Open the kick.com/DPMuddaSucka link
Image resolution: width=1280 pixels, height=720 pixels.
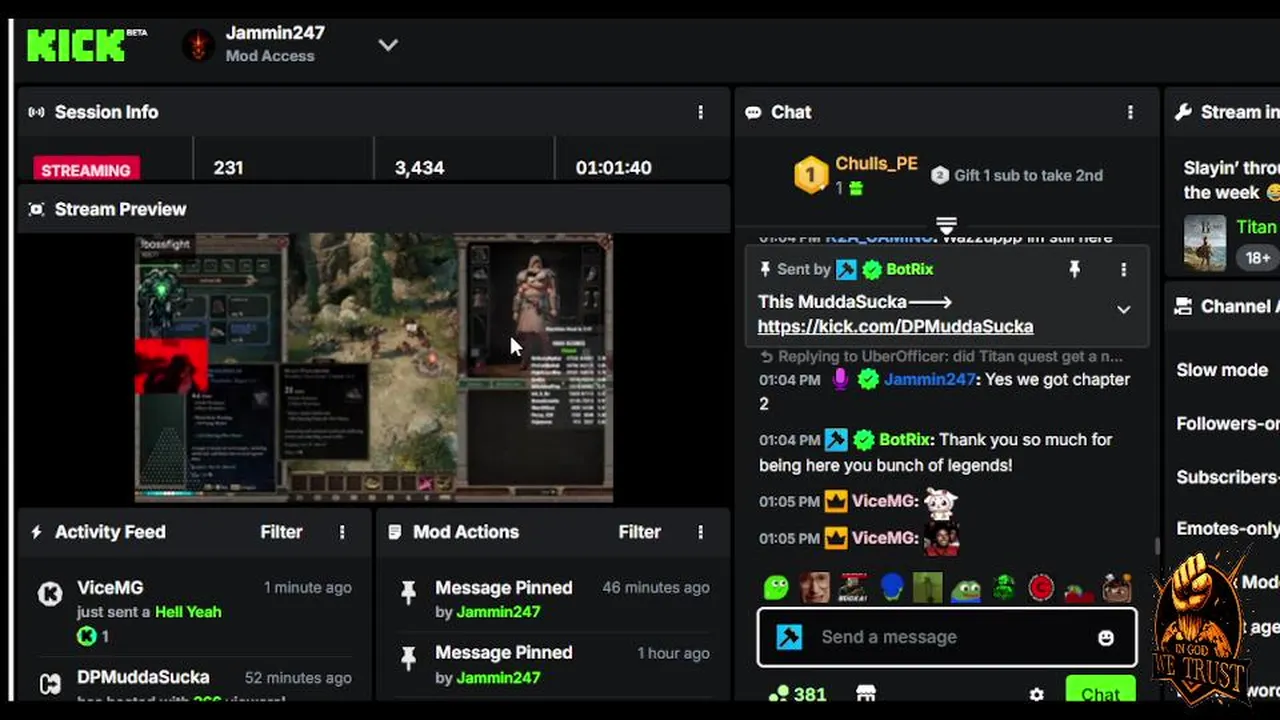tap(895, 327)
